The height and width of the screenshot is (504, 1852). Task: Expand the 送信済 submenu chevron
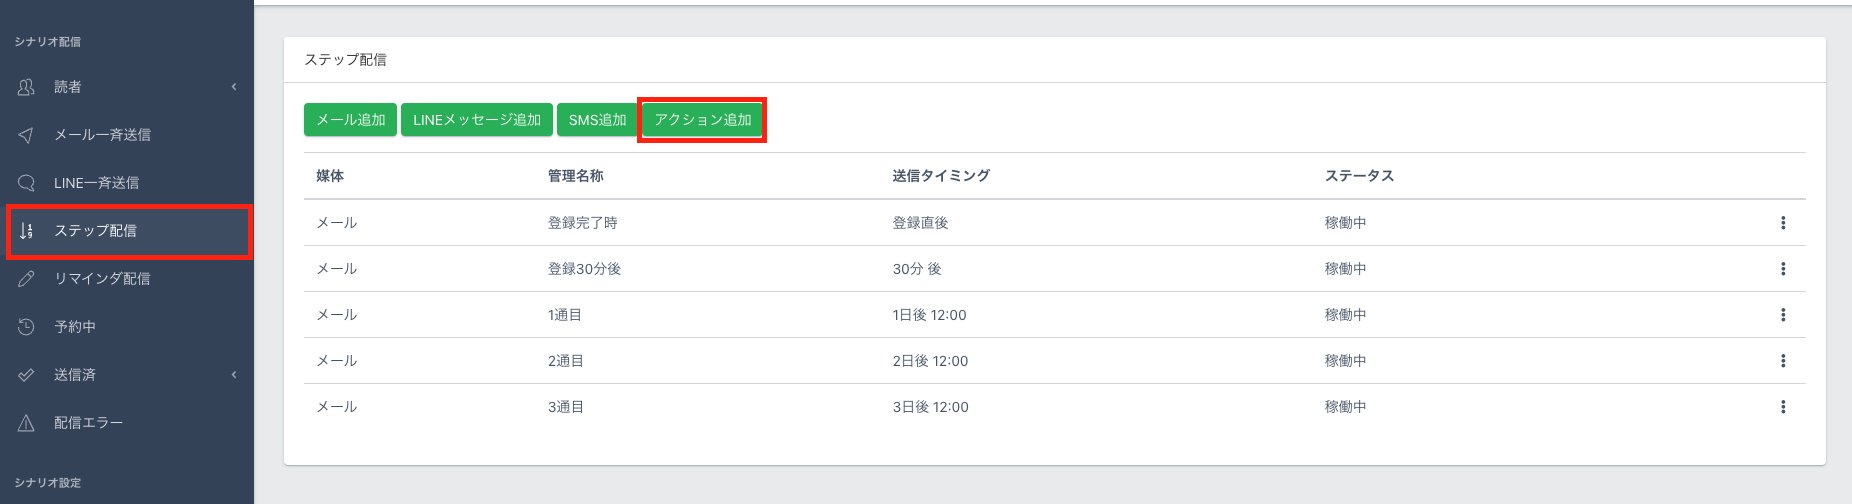coord(234,375)
